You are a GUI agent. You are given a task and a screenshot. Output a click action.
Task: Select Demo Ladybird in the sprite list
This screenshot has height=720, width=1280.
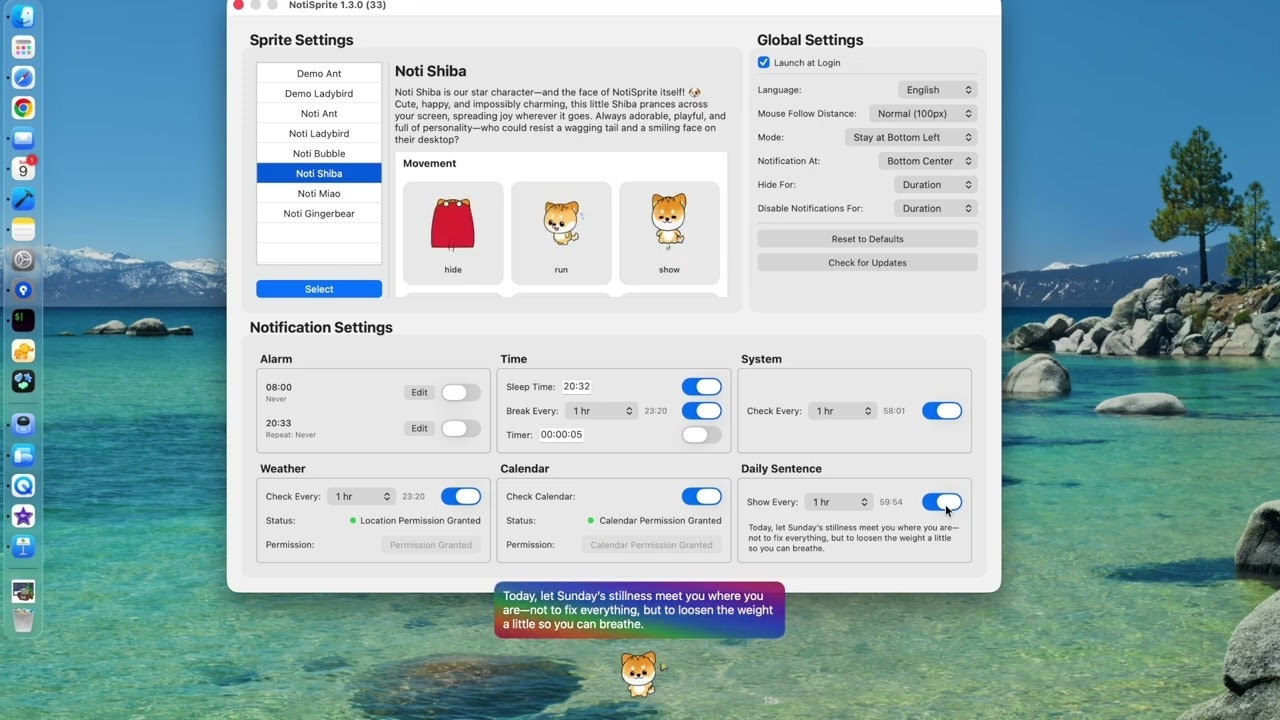318,93
